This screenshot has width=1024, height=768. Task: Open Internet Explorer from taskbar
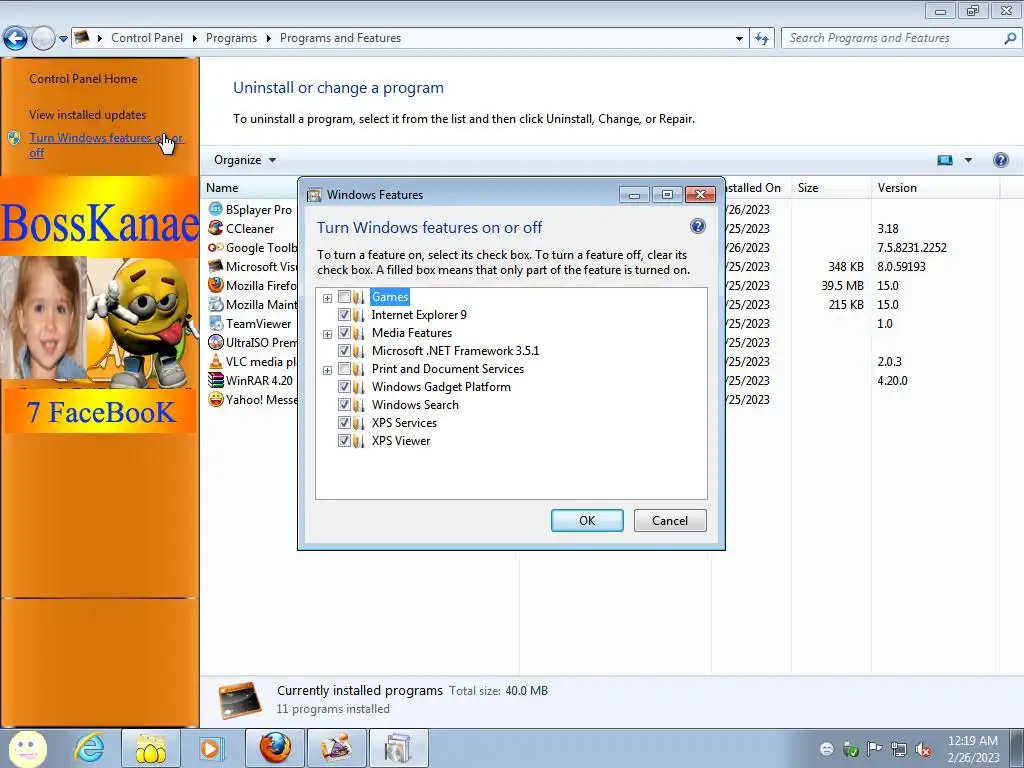pos(89,748)
